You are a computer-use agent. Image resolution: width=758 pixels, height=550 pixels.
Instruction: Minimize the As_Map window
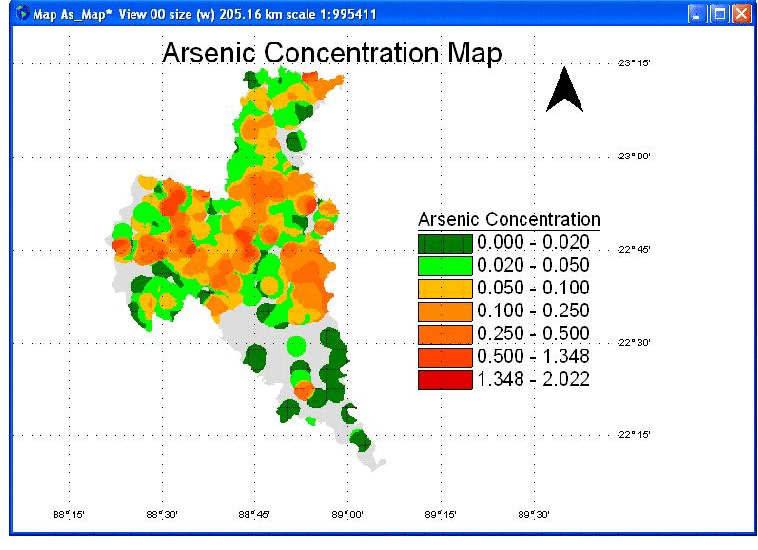pos(697,14)
